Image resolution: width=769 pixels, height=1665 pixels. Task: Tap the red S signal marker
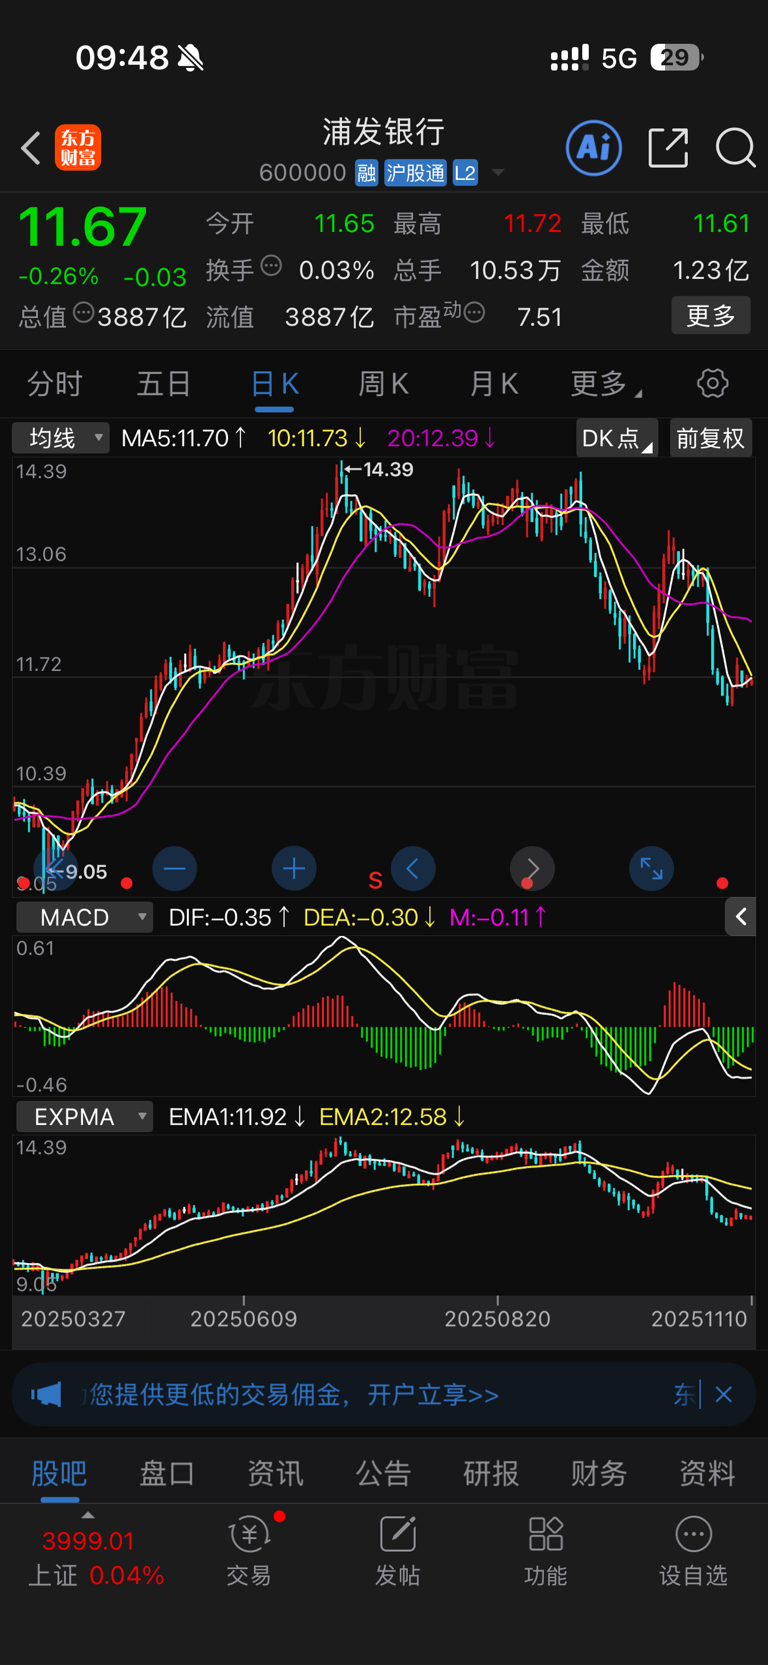click(375, 881)
